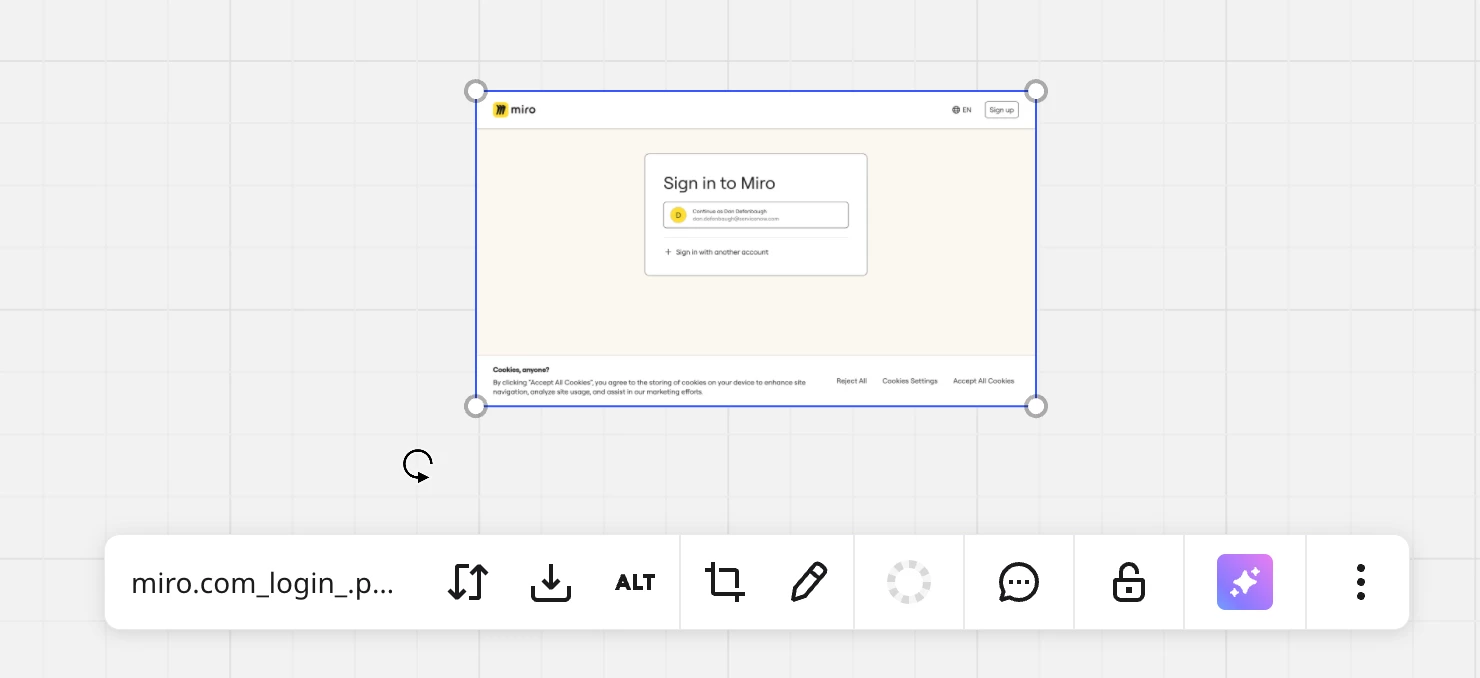Toggle the lock padlock icon

[1129, 582]
